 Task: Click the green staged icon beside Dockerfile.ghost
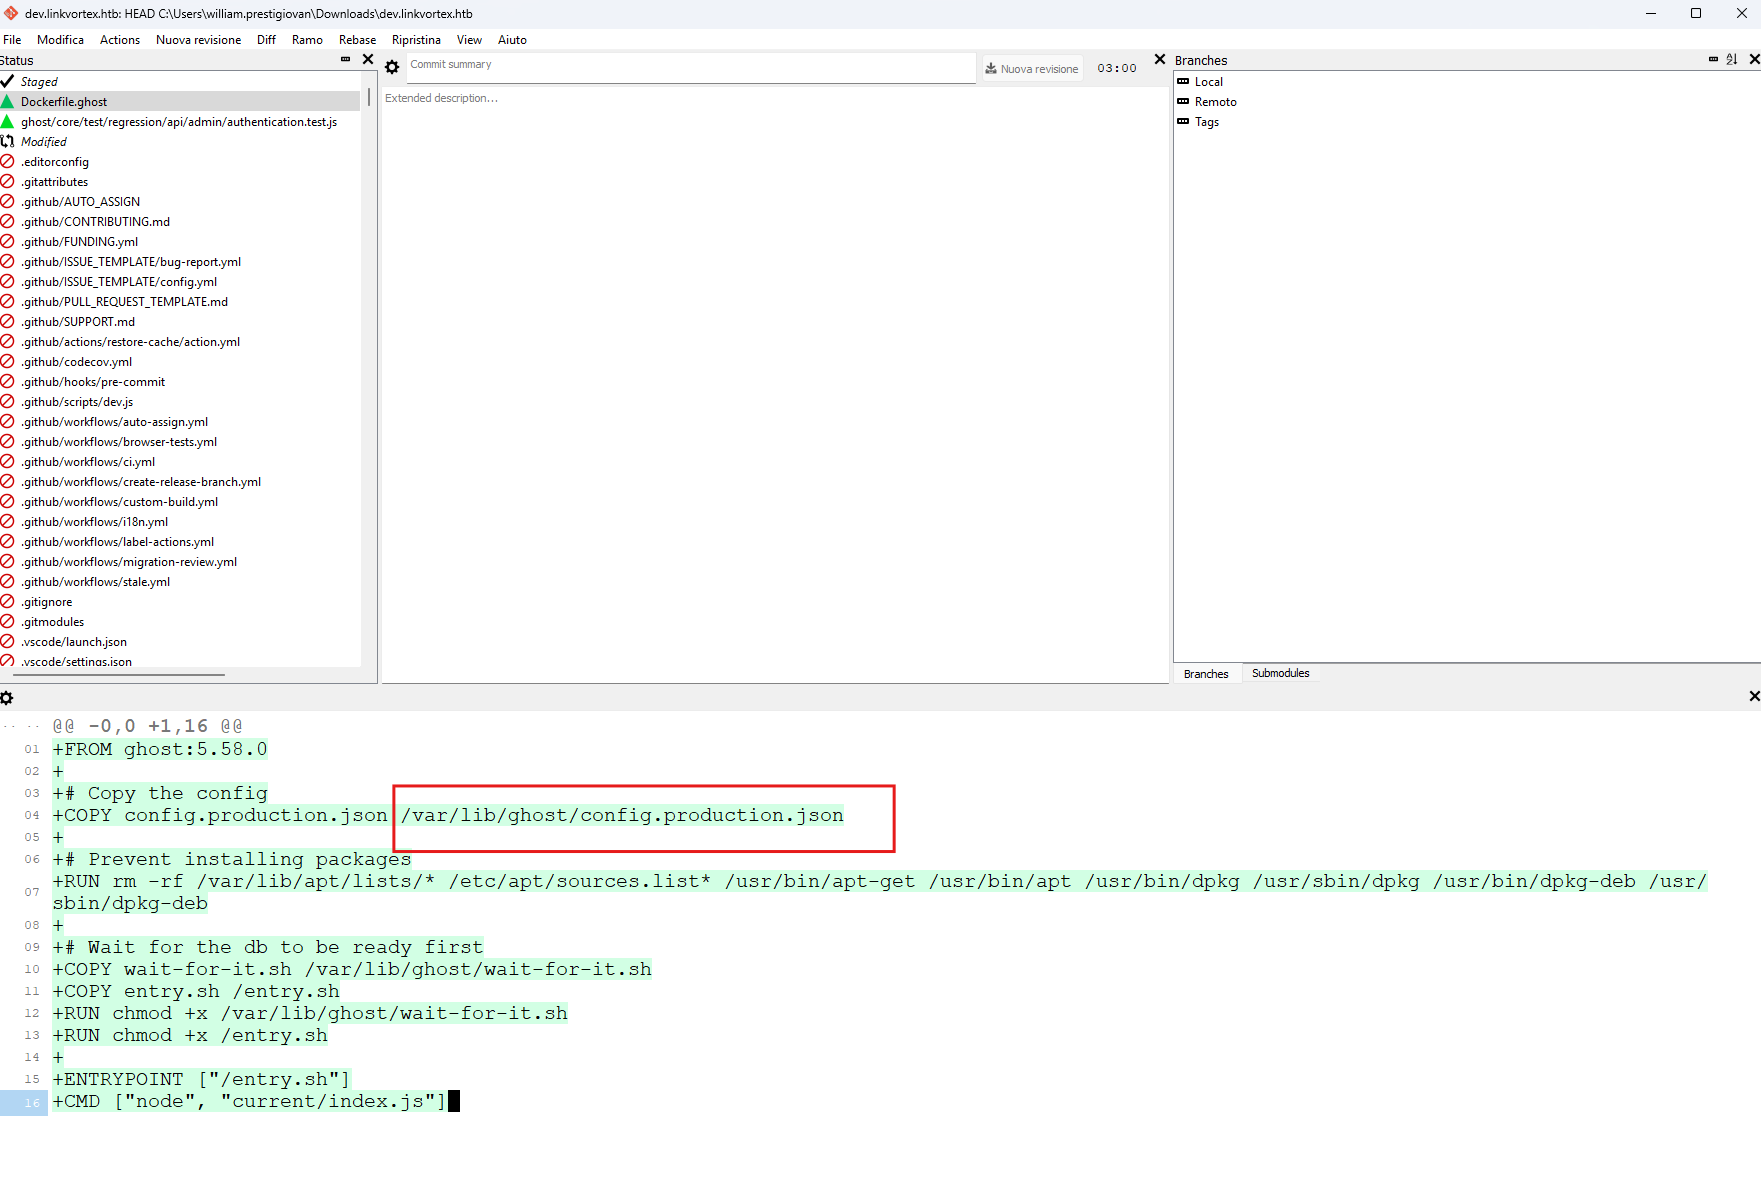click(x=7, y=101)
